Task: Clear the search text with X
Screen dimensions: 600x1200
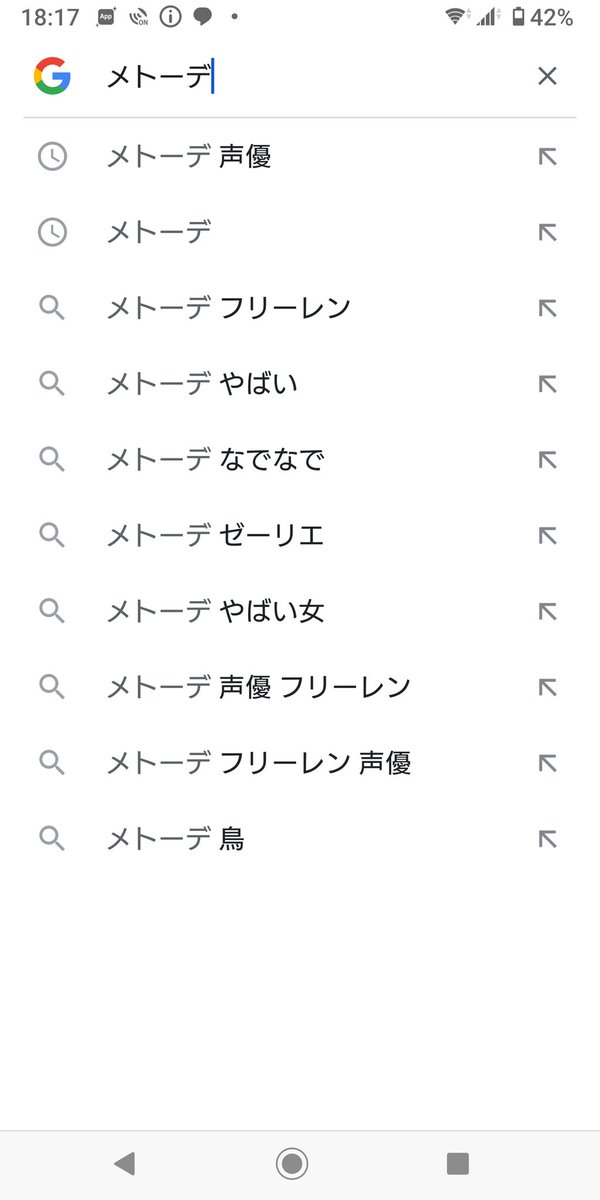Action: (547, 76)
